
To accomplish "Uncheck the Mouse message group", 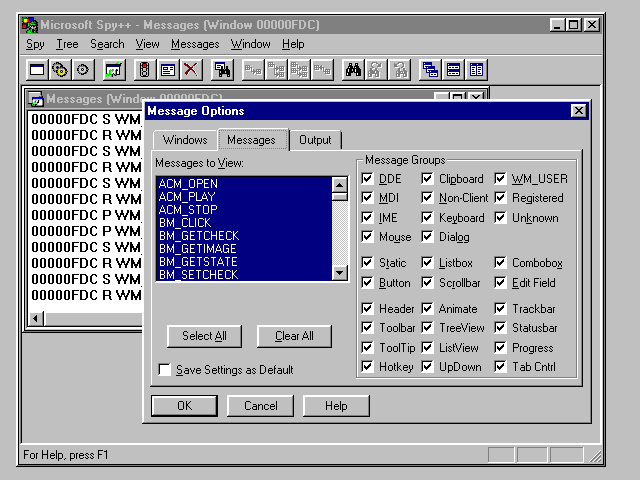I will click(367, 237).
